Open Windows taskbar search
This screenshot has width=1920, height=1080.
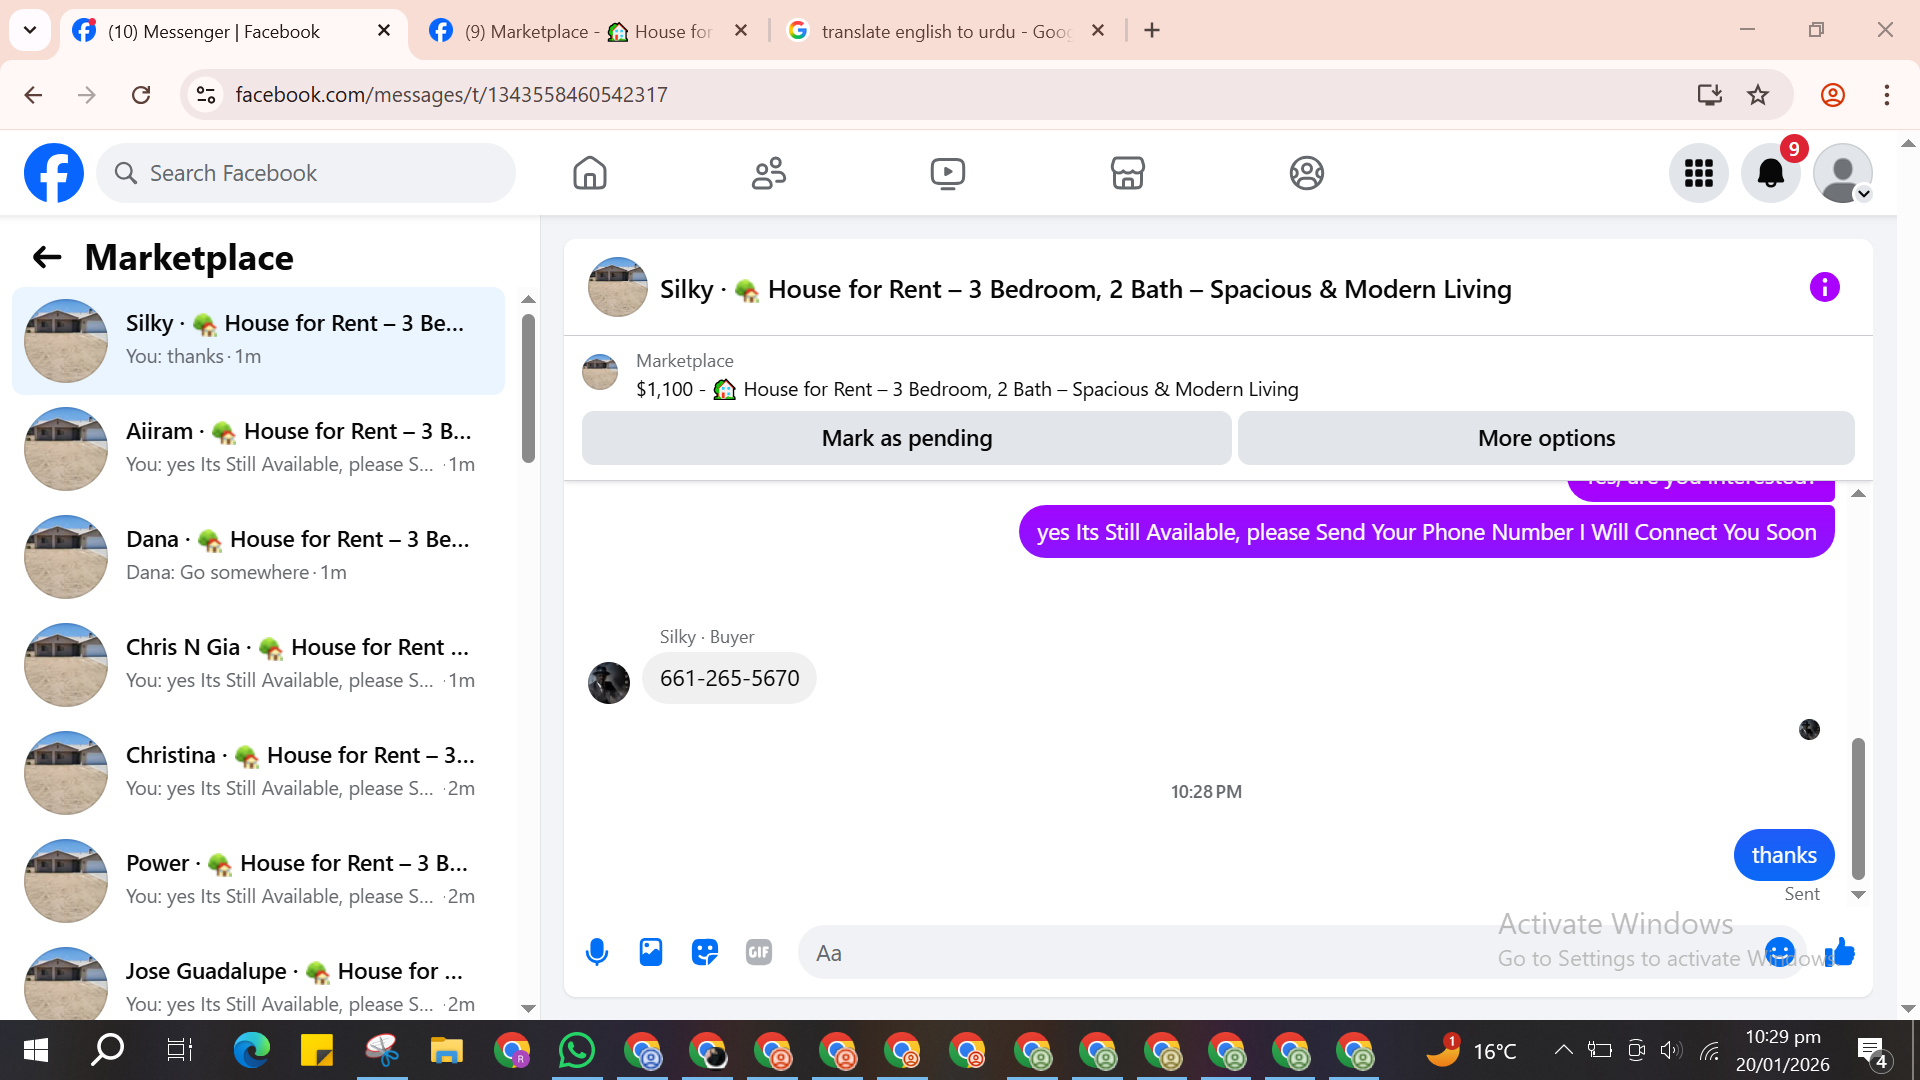107,1051
